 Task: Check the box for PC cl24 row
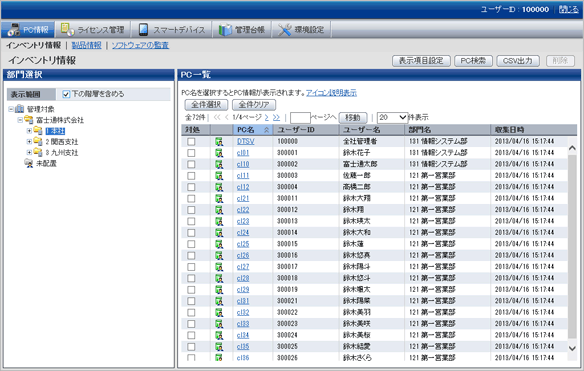click(191, 233)
